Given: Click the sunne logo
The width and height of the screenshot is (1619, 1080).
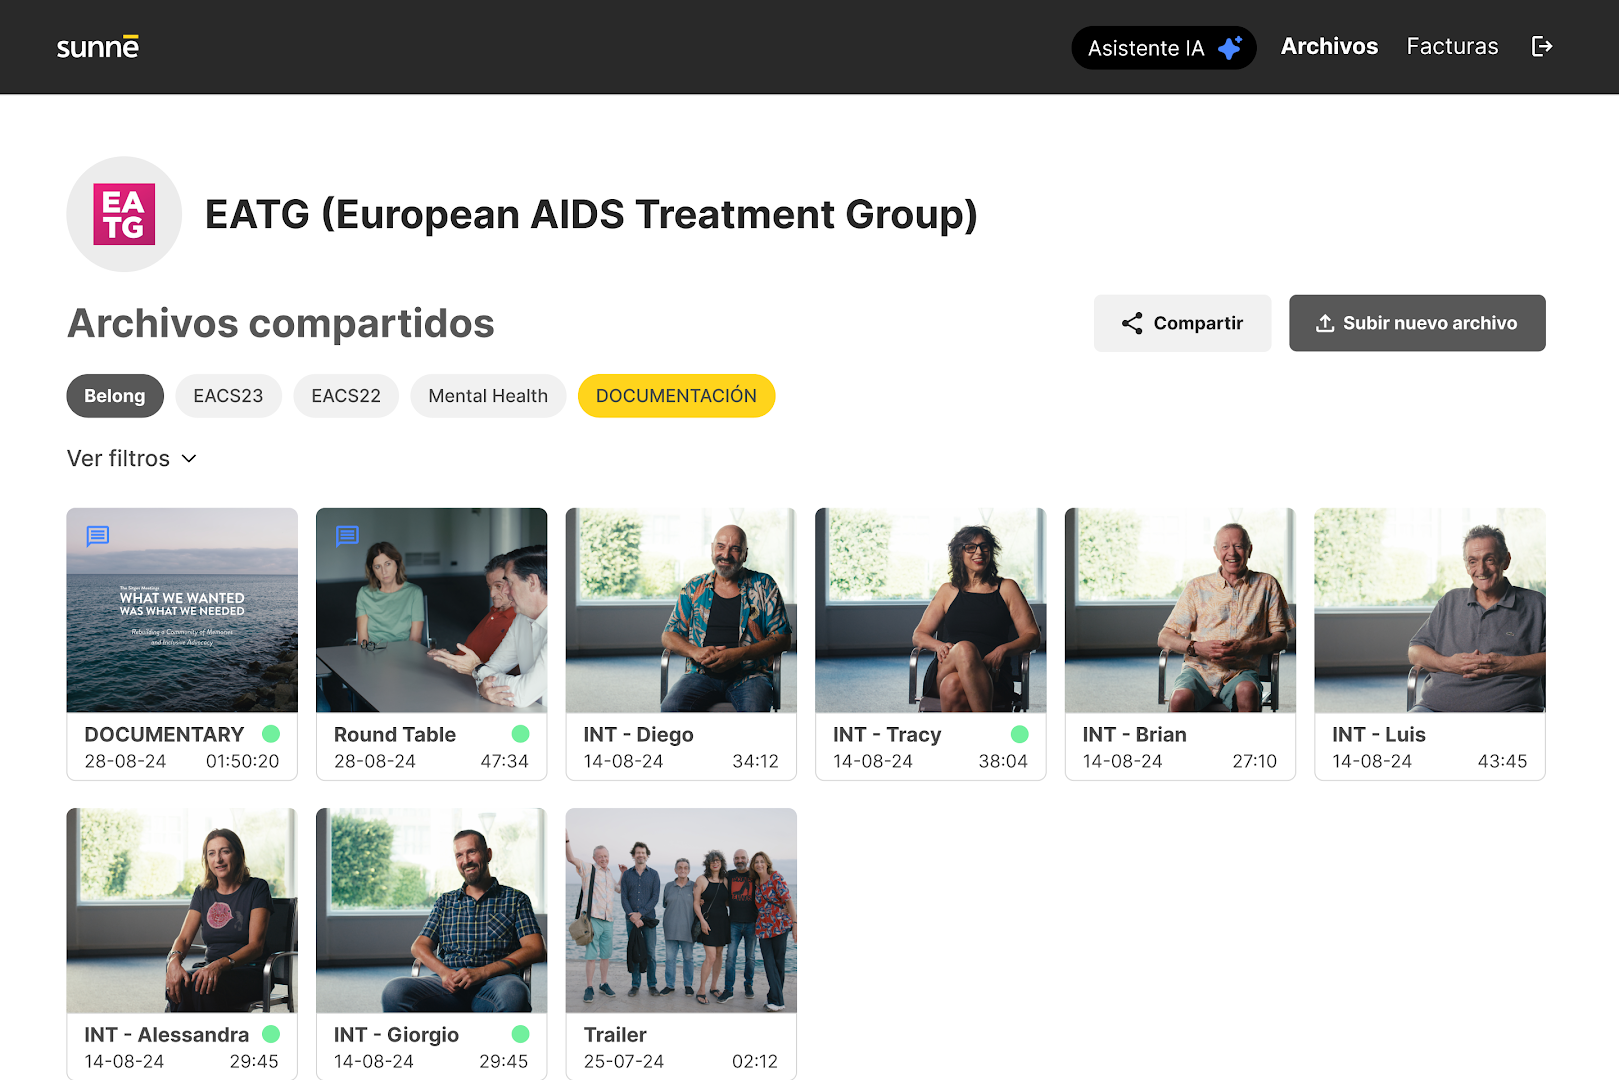Looking at the screenshot, I should [x=97, y=47].
